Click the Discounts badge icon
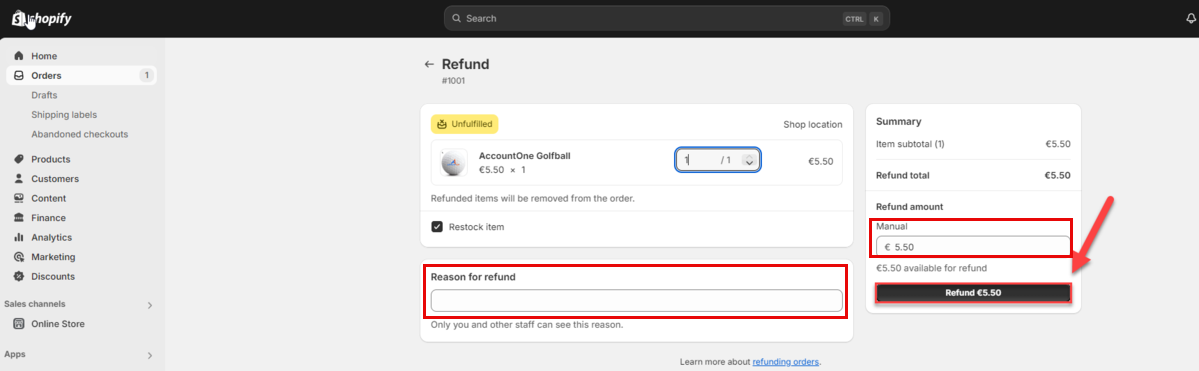The height and width of the screenshot is (371, 1199). coord(19,276)
